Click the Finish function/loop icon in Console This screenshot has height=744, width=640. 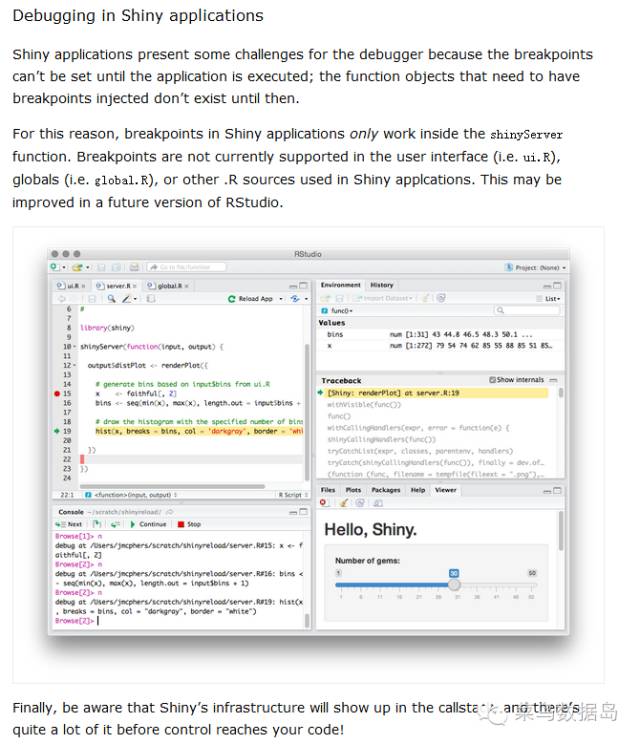pos(115,524)
